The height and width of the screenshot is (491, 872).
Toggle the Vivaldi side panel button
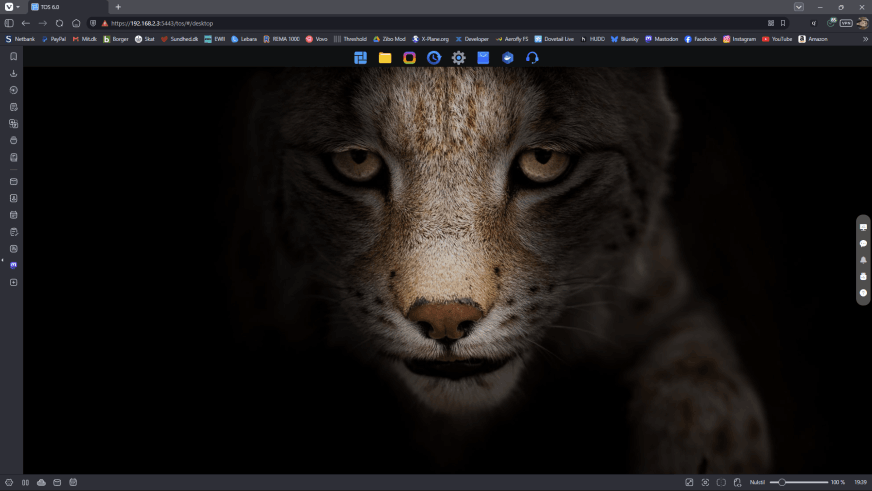tap(9, 23)
